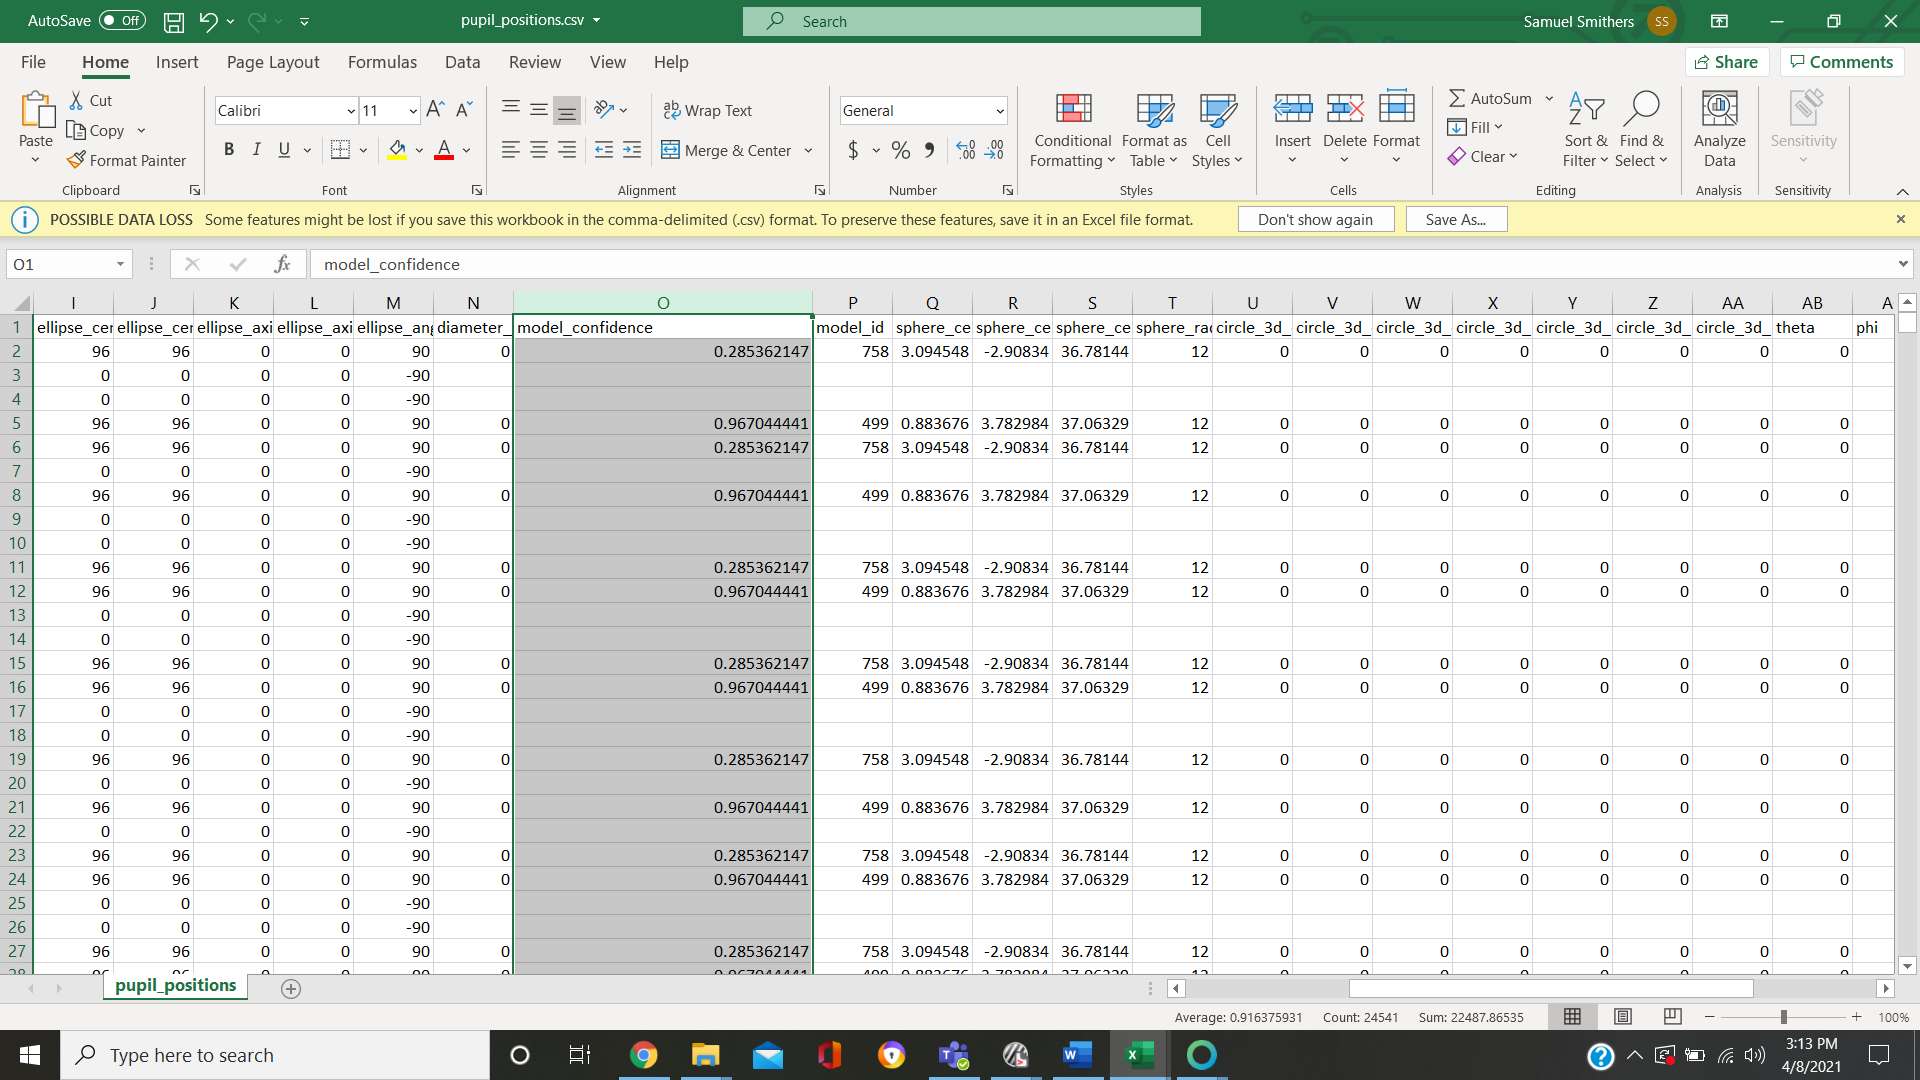This screenshot has height=1080, width=1920.
Task: Click the Insert cells icon
Action: (1292, 108)
